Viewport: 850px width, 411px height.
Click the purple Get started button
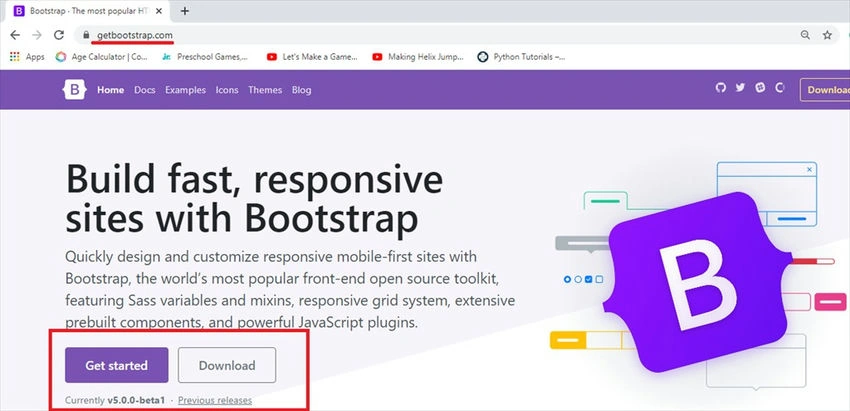tap(117, 365)
